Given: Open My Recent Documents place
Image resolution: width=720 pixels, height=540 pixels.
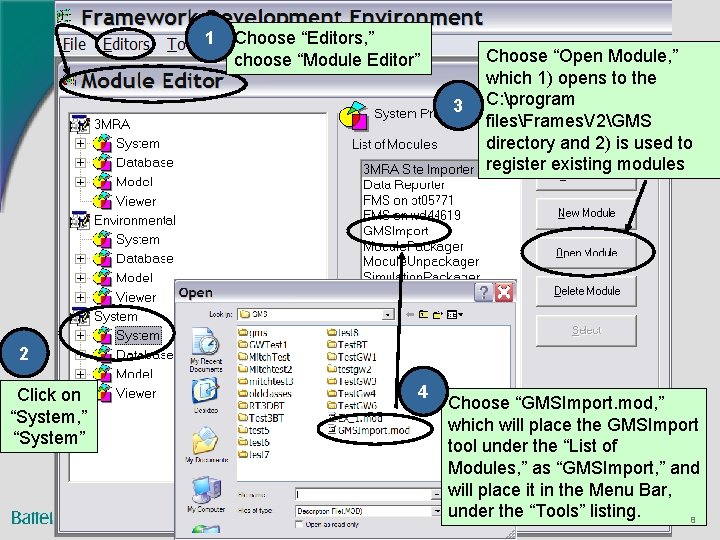Looking at the screenshot, I should point(205,350).
